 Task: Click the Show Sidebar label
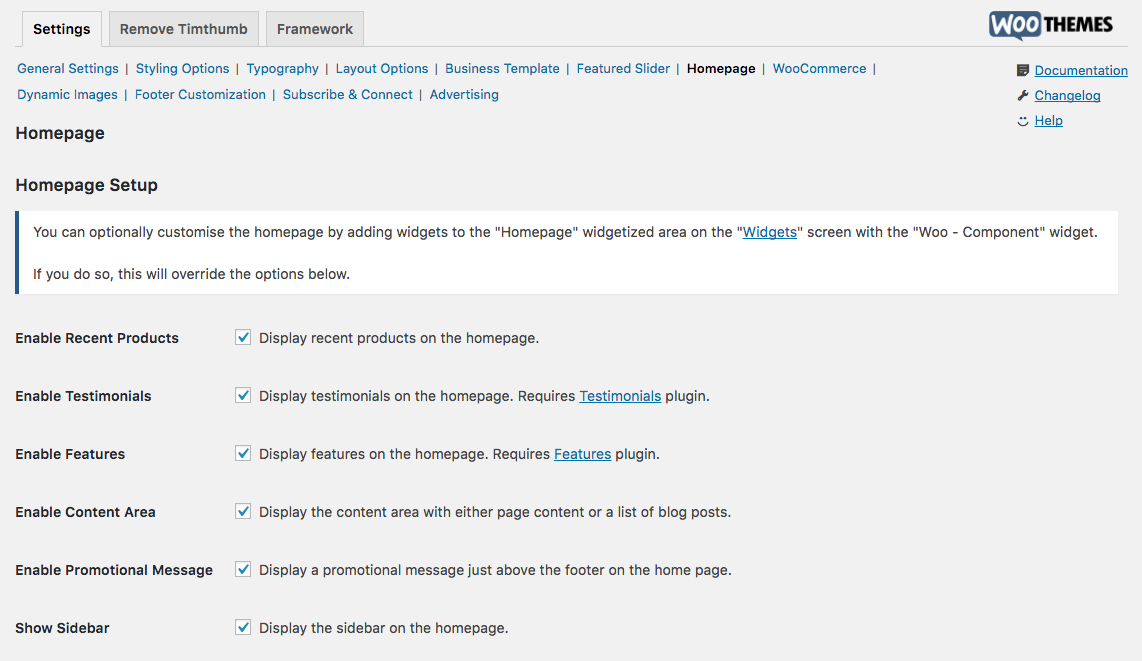click(x=63, y=628)
